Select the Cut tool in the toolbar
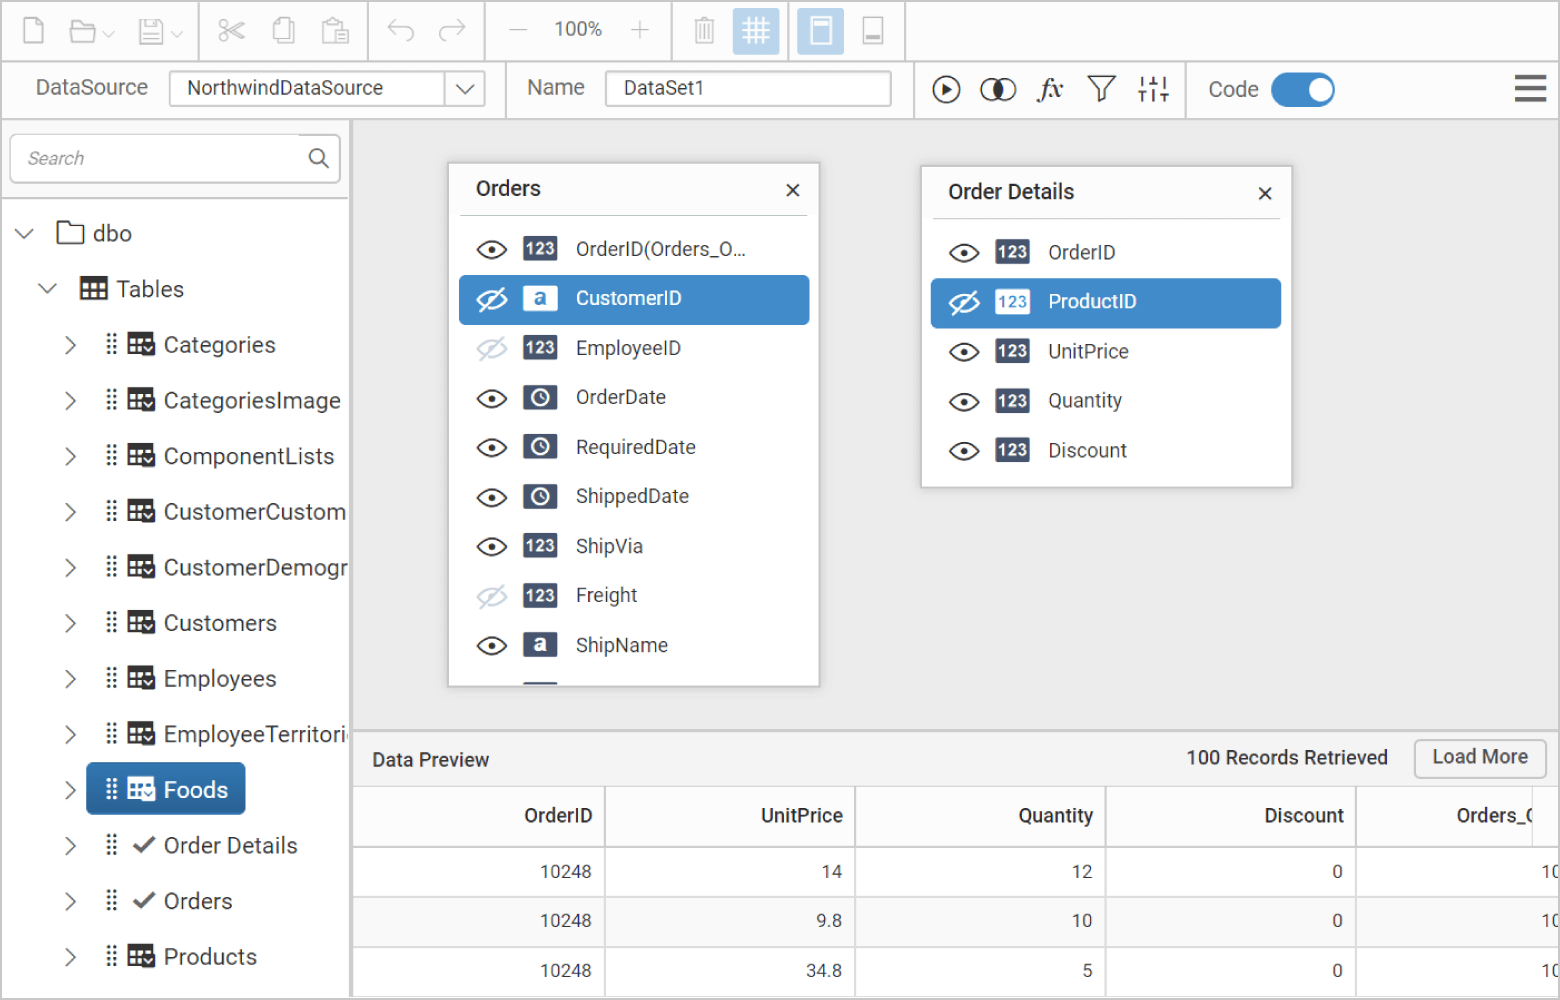Viewport: 1560px width, 1000px height. 231,30
